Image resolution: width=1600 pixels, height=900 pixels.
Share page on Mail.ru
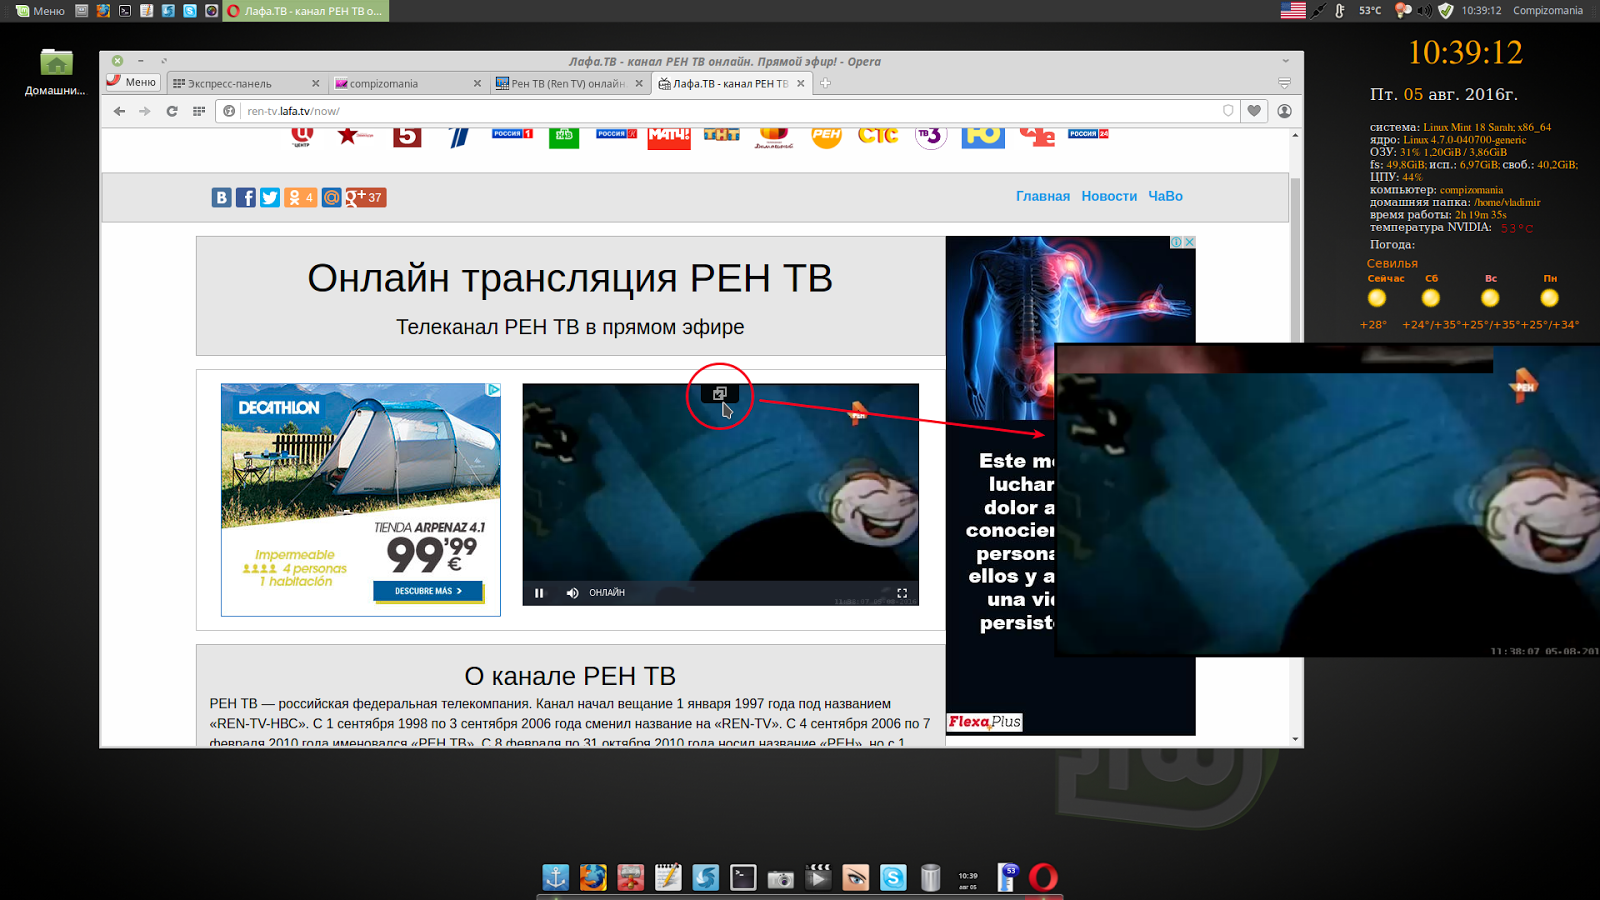pyautogui.click(x=332, y=198)
